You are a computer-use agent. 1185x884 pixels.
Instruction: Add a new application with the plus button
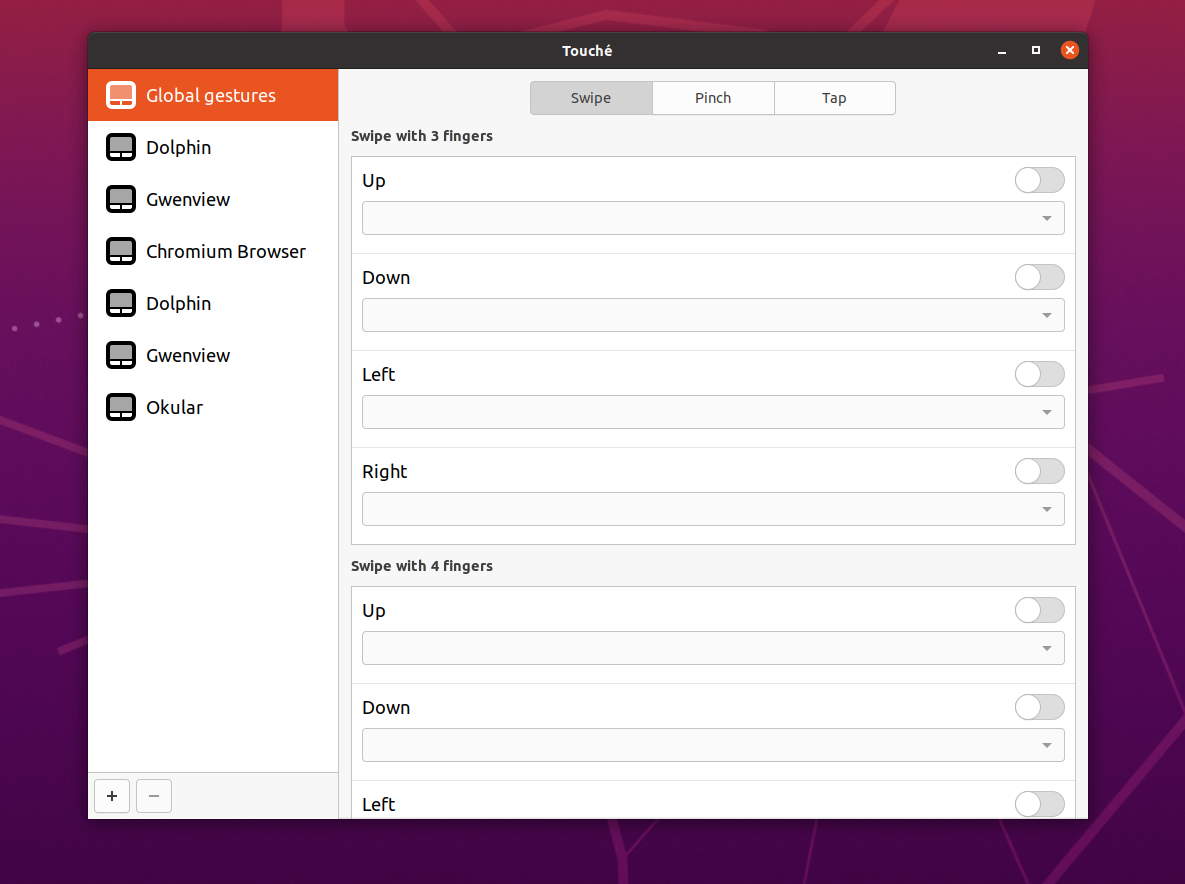click(x=111, y=796)
